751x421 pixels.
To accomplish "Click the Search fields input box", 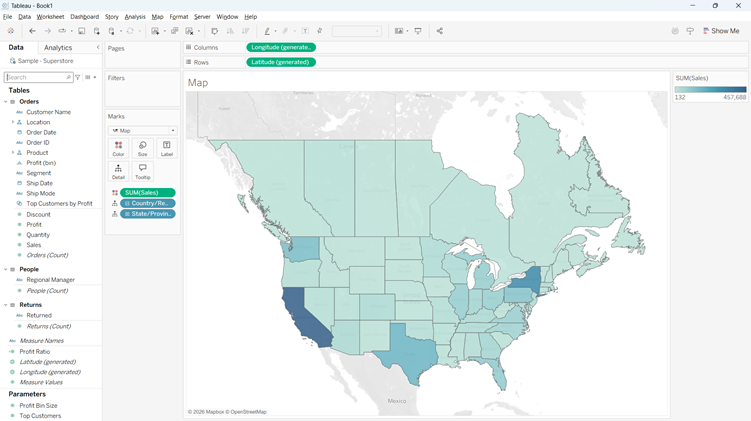I will pos(38,77).
